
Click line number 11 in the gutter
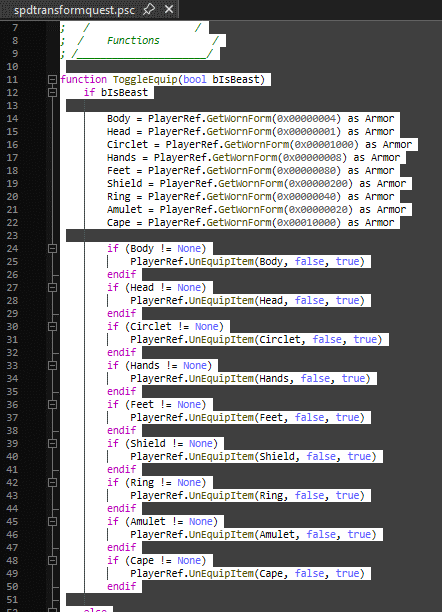(x=12, y=80)
